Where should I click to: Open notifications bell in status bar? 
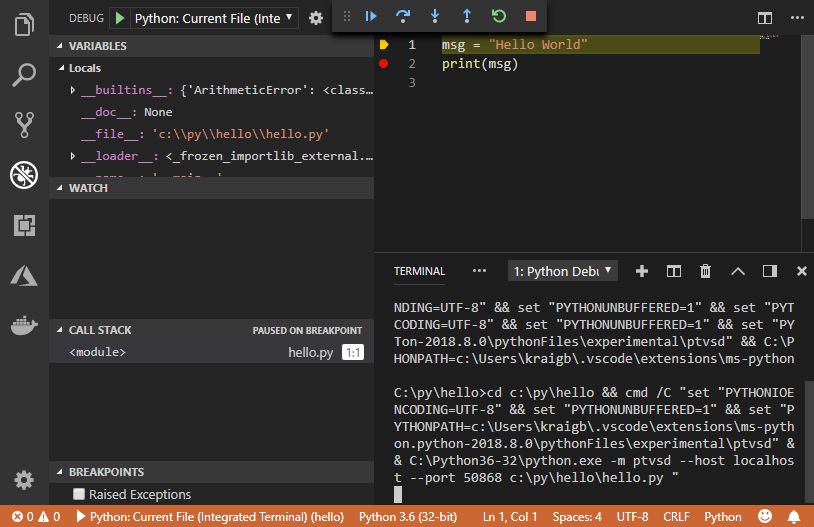[794, 516]
